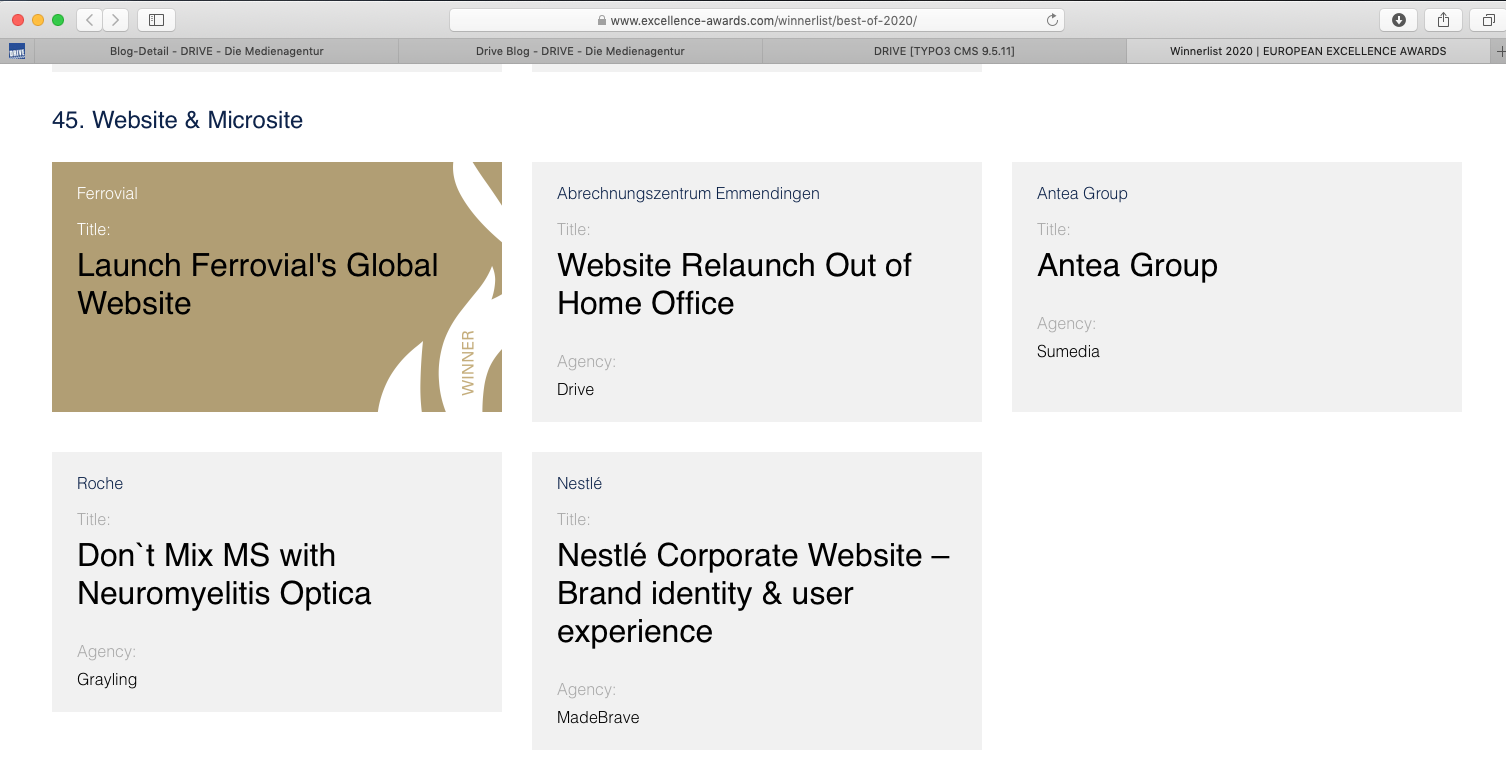Click the address bar URL field
This screenshot has width=1506, height=772.
pos(756,20)
